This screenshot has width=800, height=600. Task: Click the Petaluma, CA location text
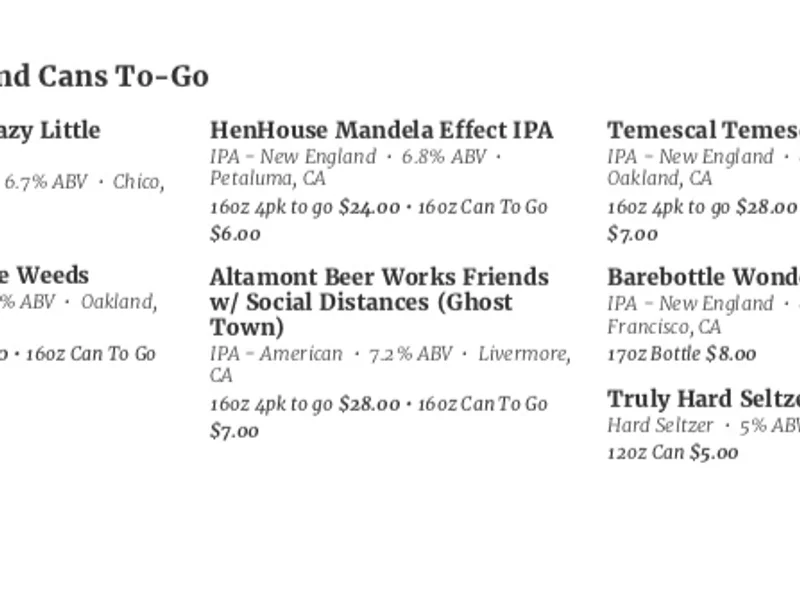[268, 179]
